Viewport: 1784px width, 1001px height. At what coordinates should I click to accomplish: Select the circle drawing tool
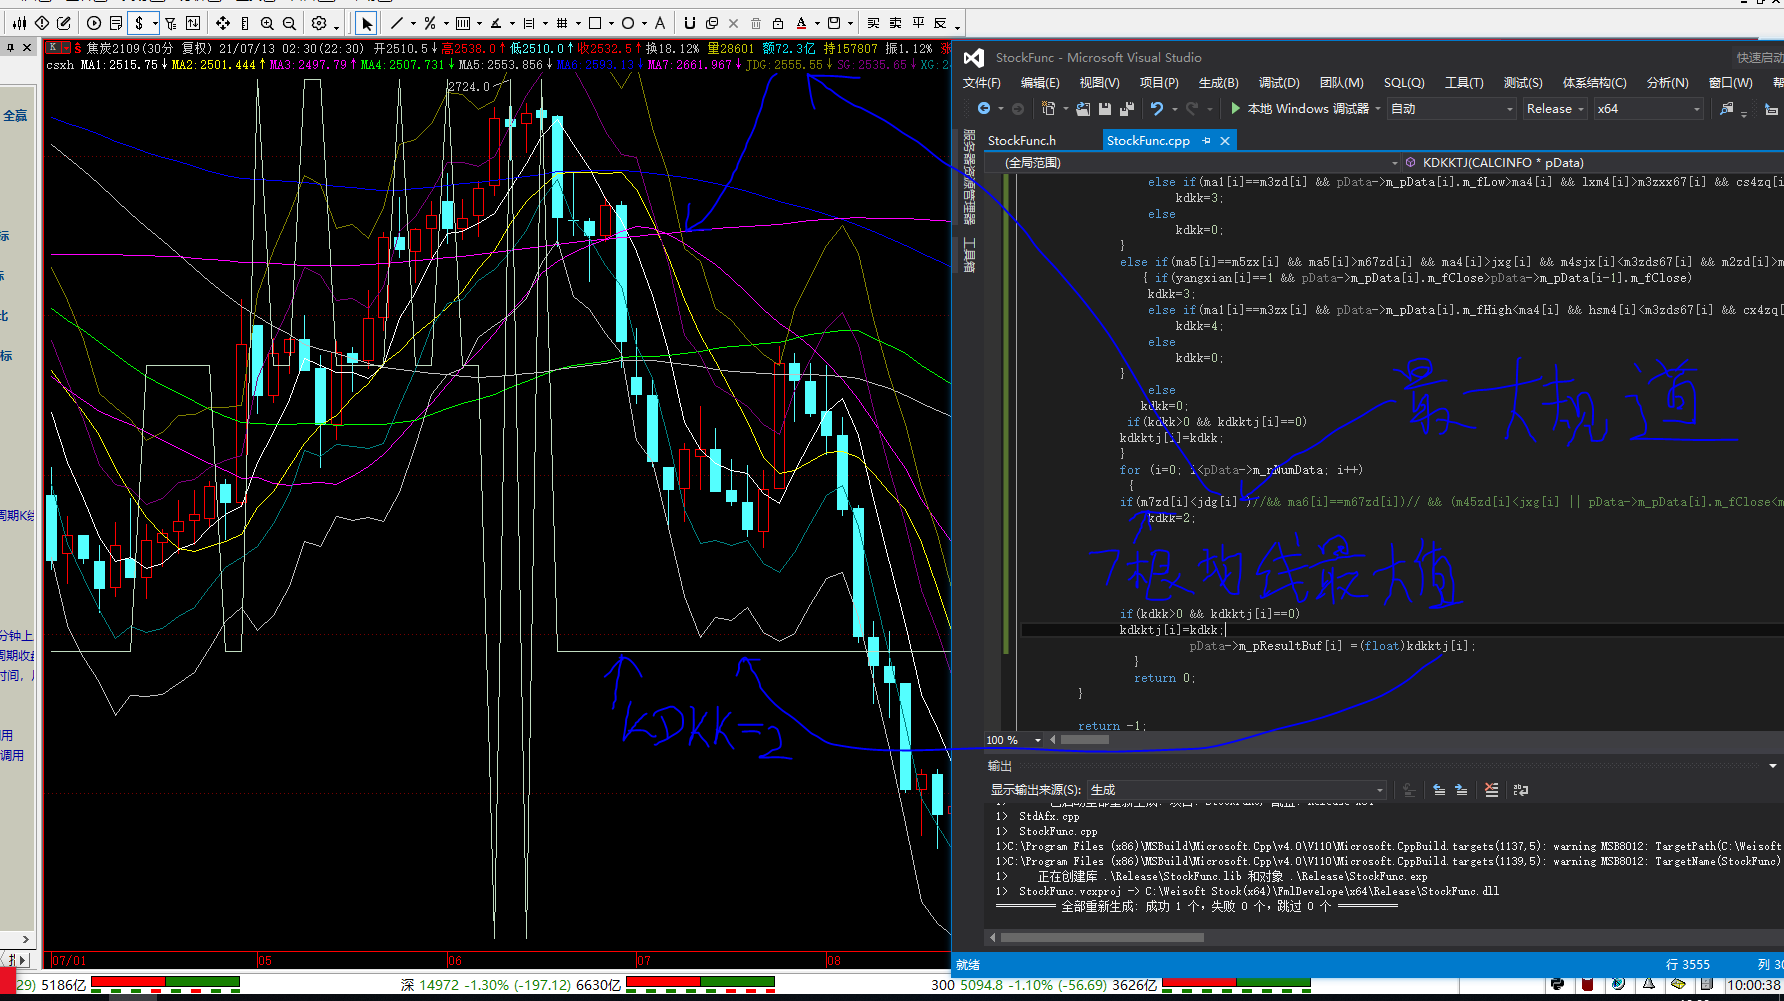click(628, 23)
